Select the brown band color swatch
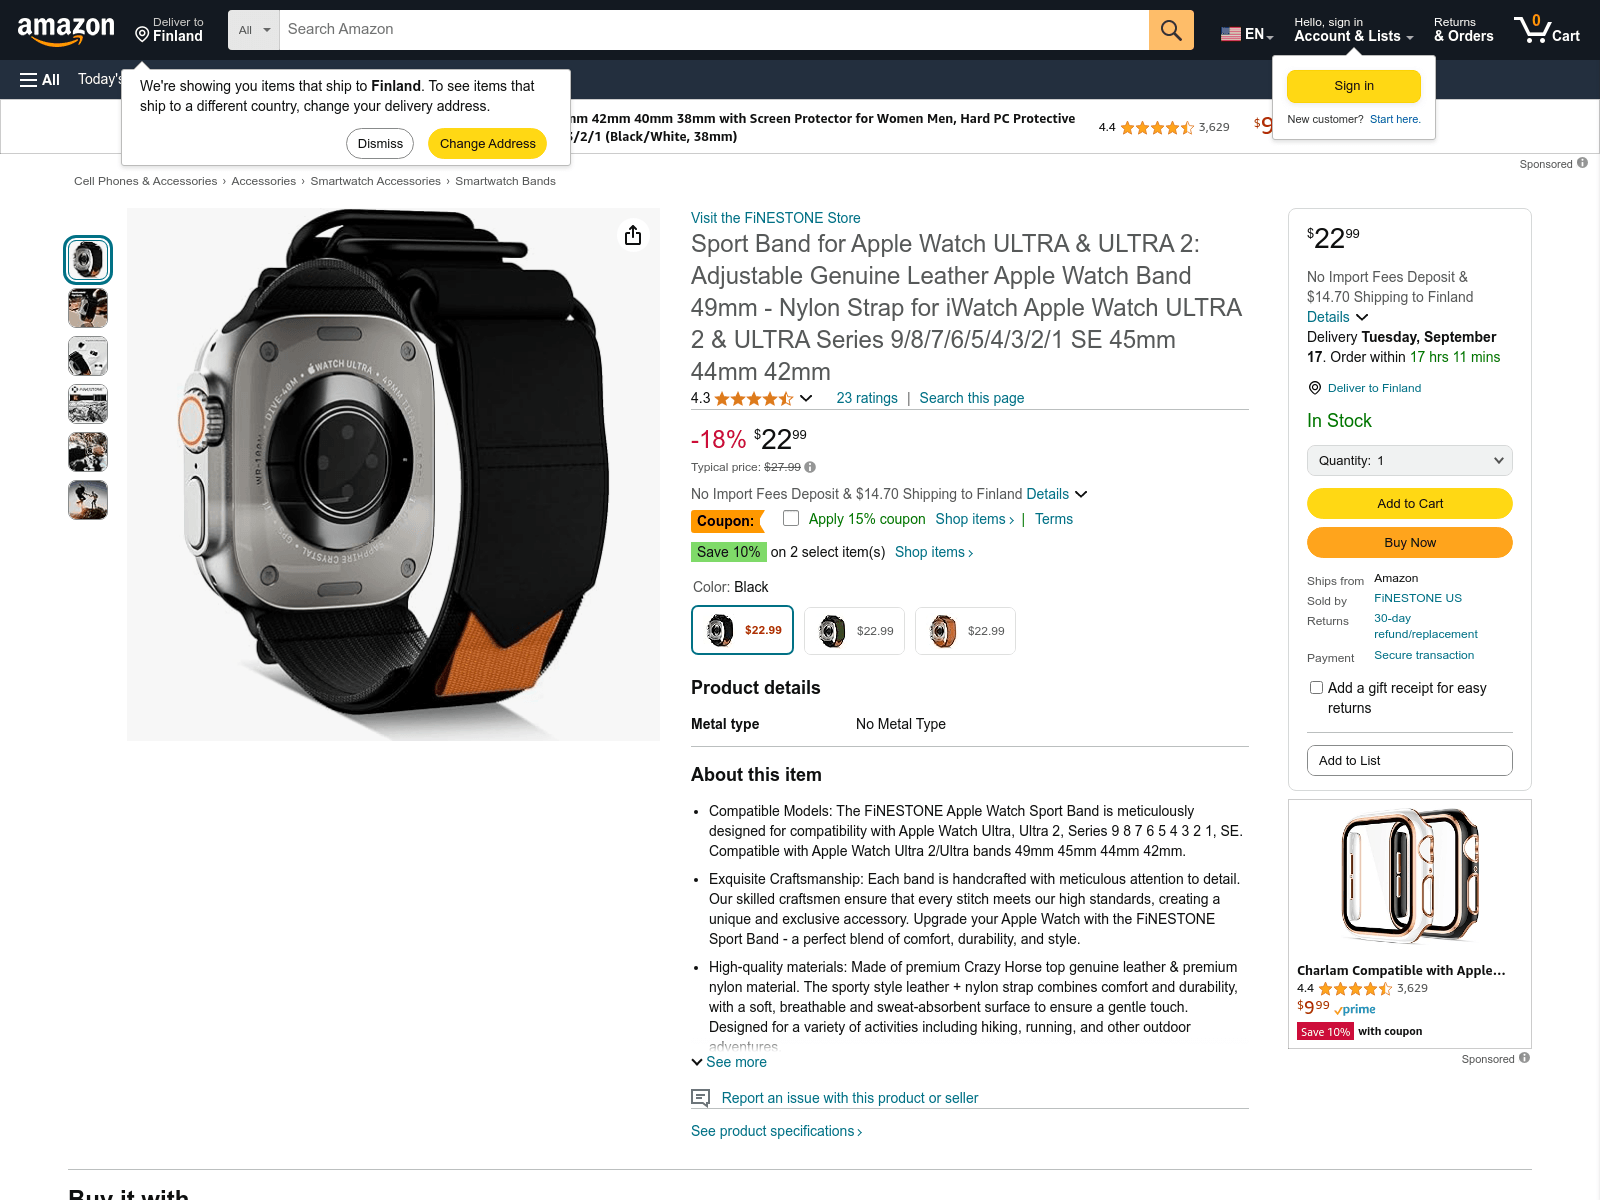Image resolution: width=1600 pixels, height=1200 pixels. (x=965, y=631)
